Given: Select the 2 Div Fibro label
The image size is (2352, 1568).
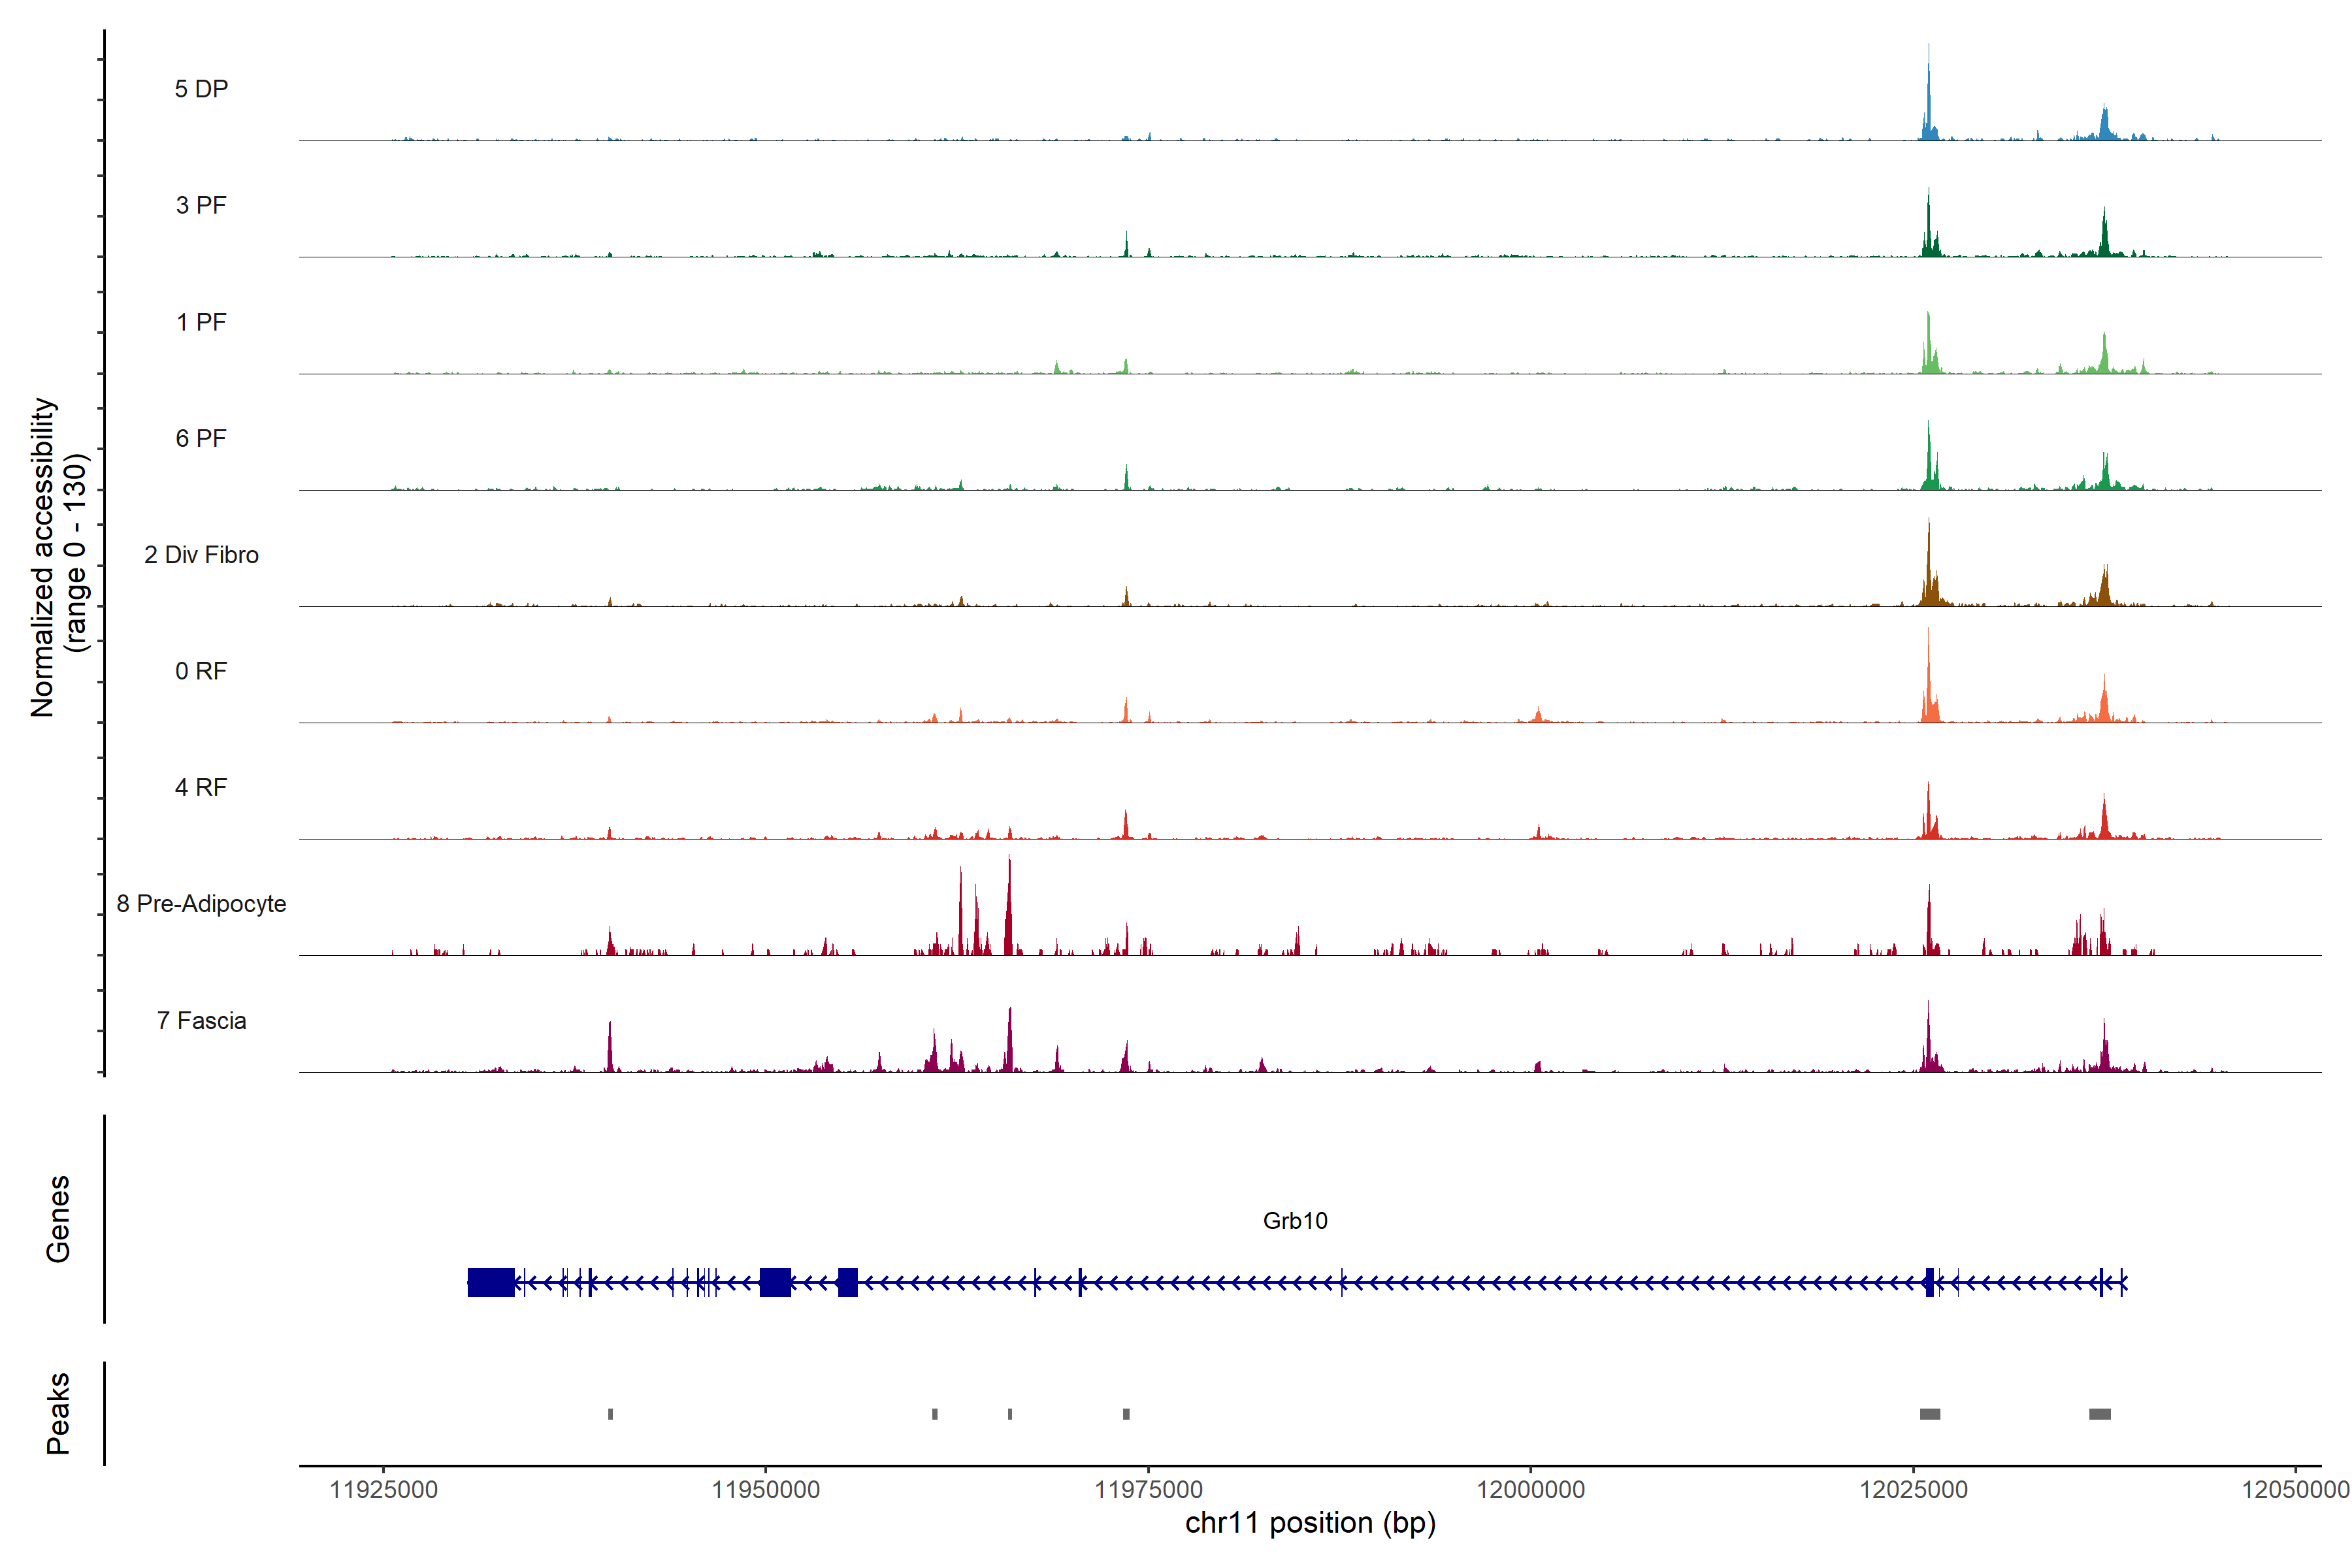Looking at the screenshot, I should coord(201,555).
